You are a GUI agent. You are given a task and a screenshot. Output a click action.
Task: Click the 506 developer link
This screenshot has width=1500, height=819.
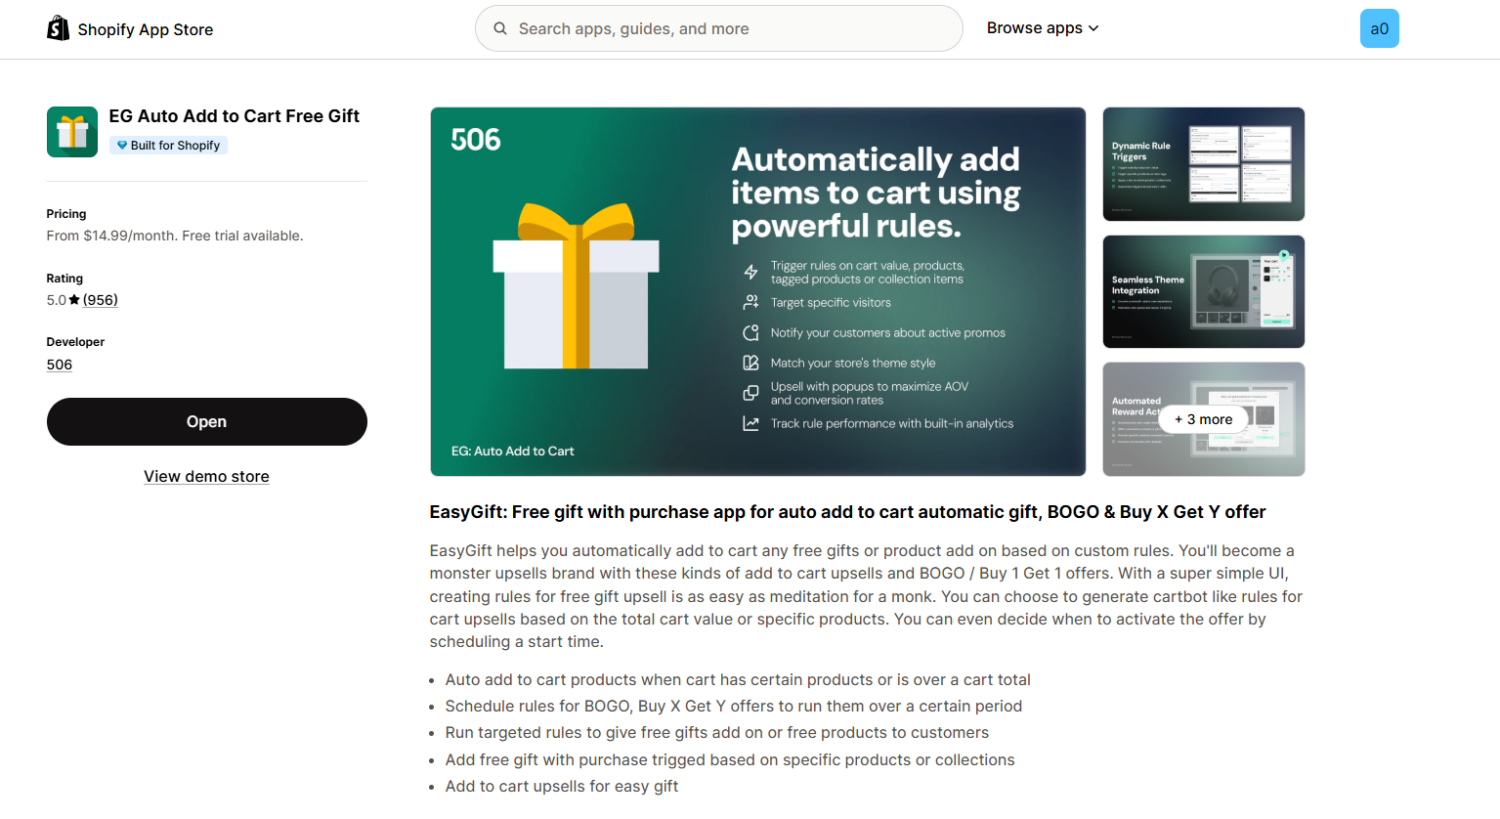pyautogui.click(x=59, y=364)
